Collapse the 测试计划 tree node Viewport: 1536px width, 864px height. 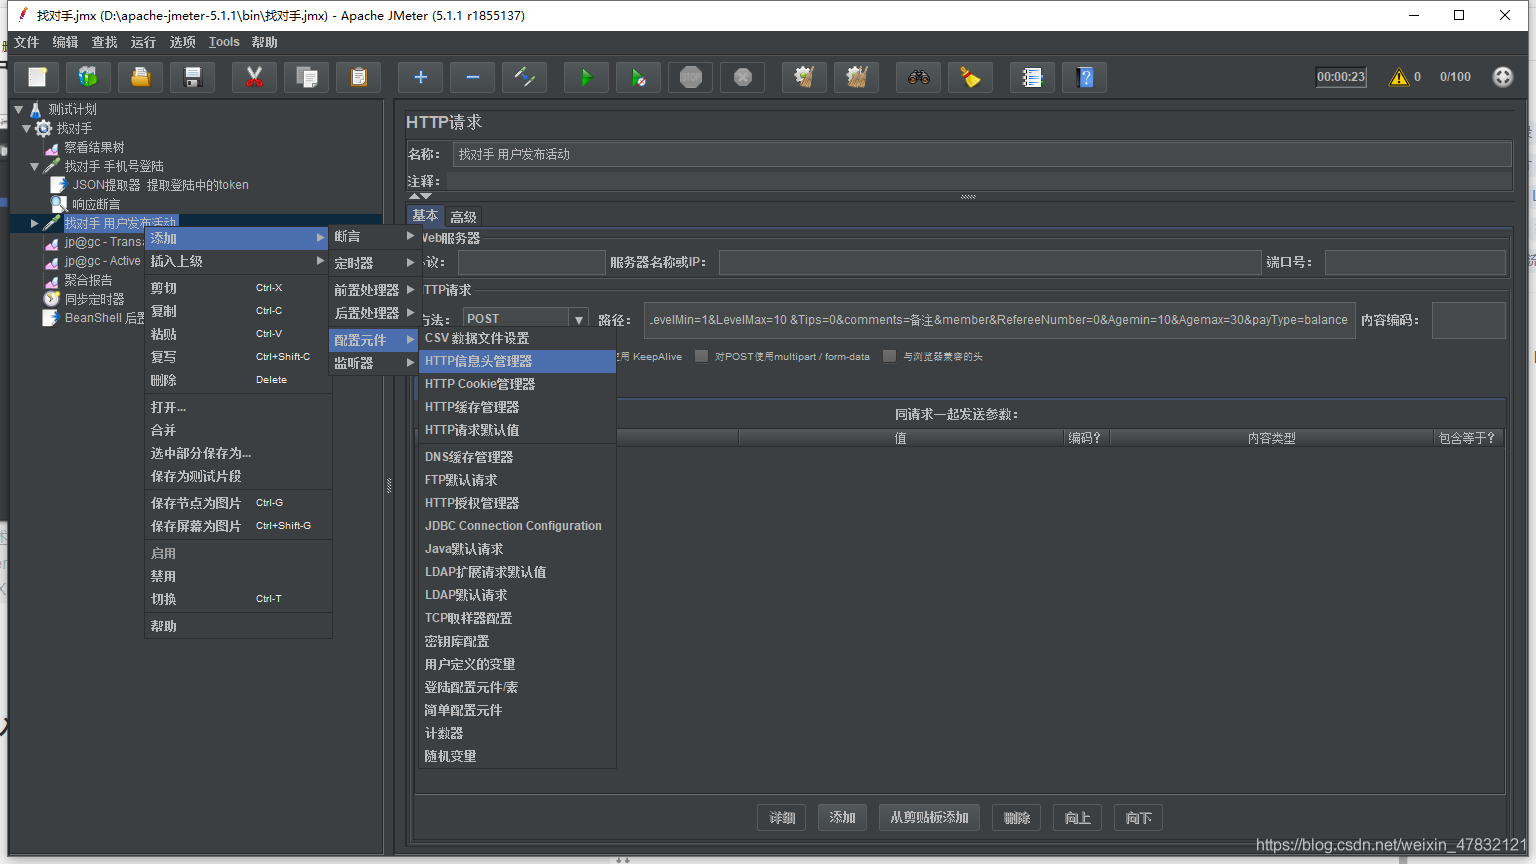(19, 109)
